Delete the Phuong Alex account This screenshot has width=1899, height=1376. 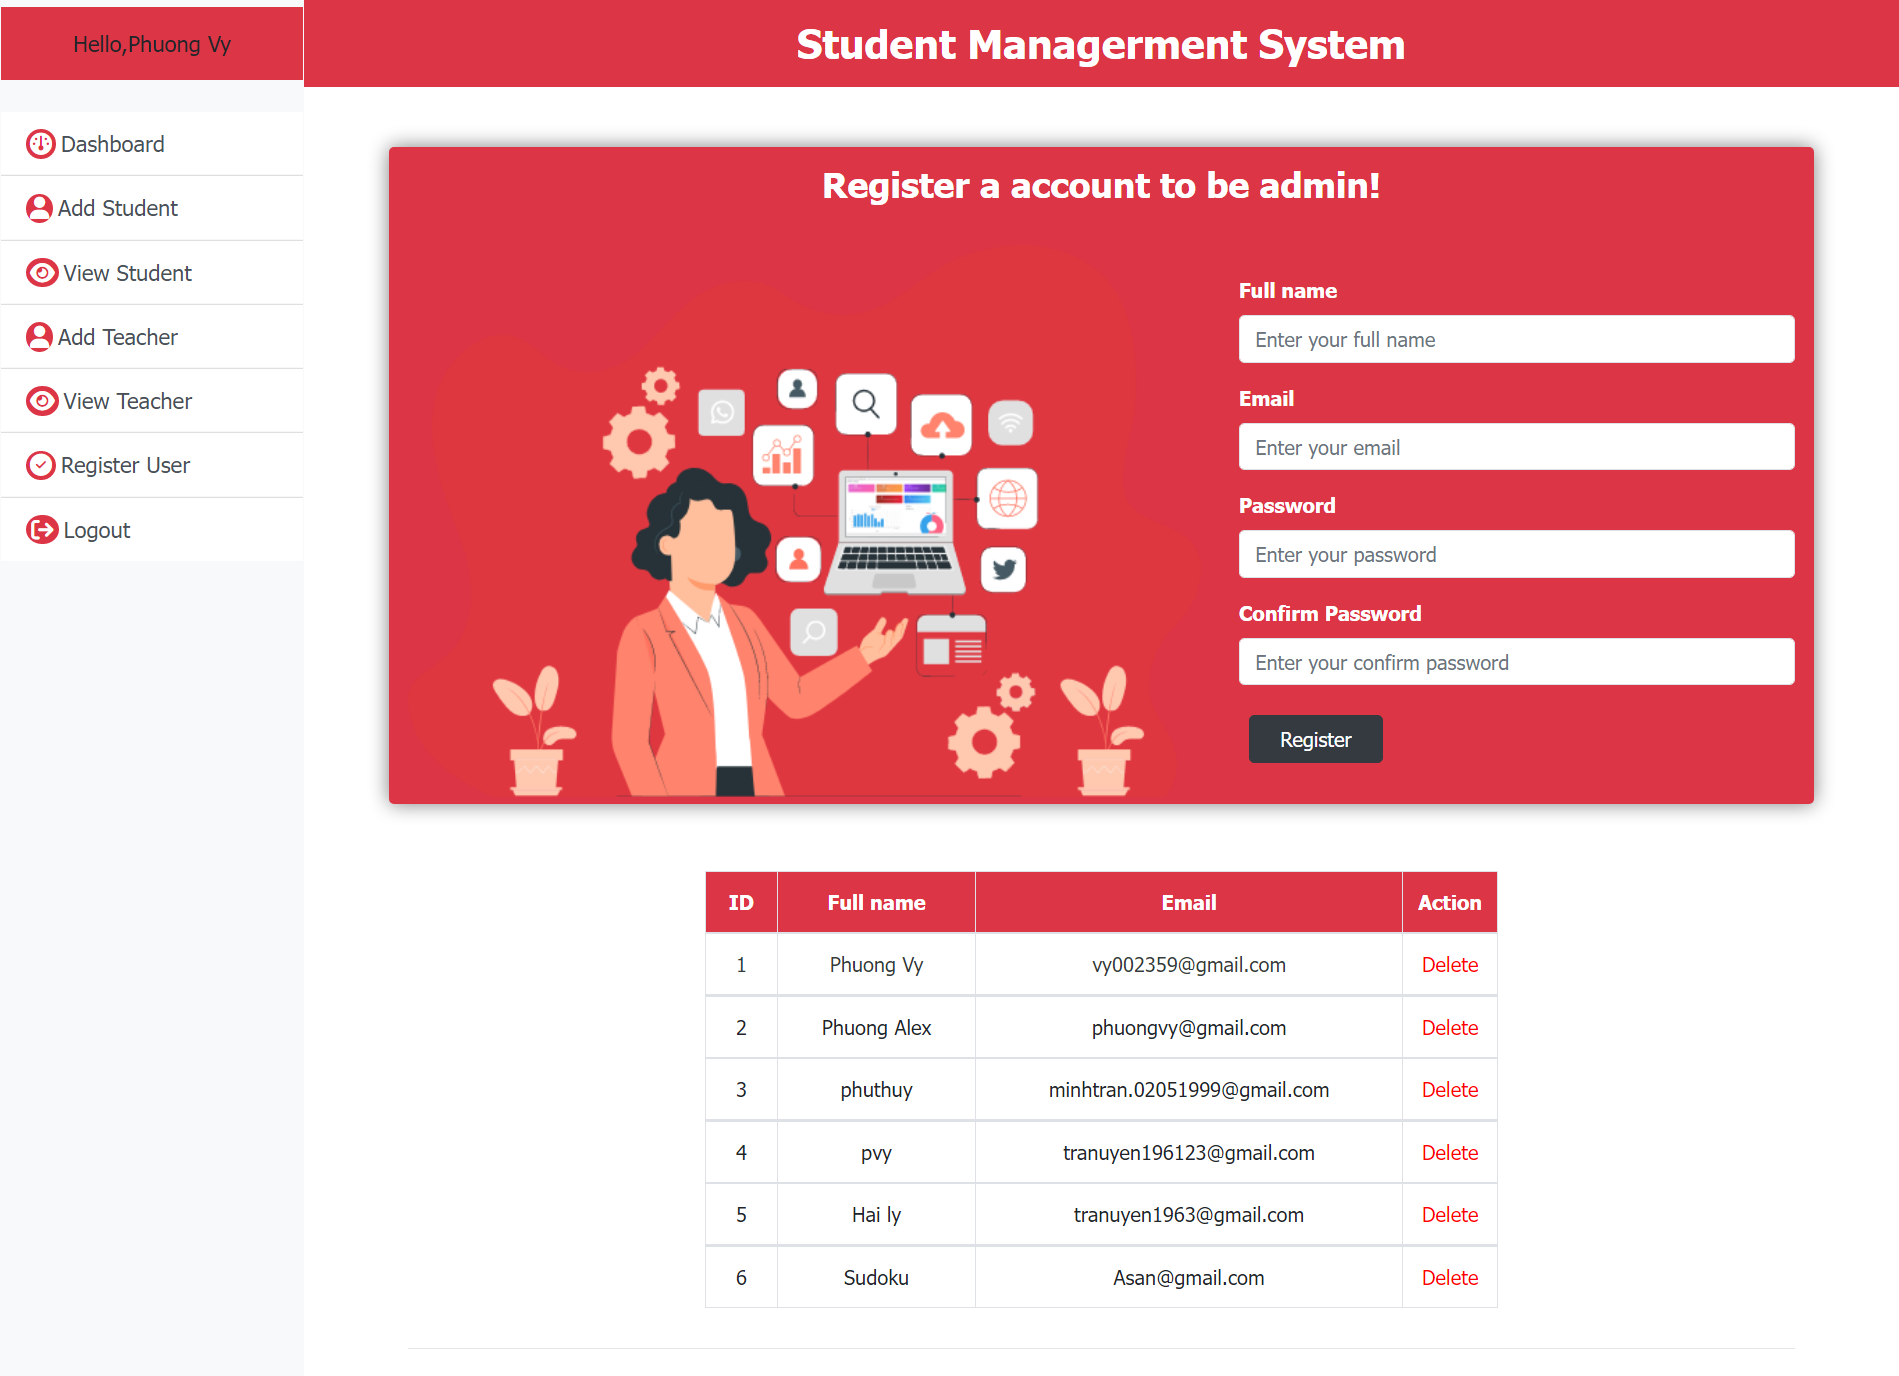(1449, 1028)
